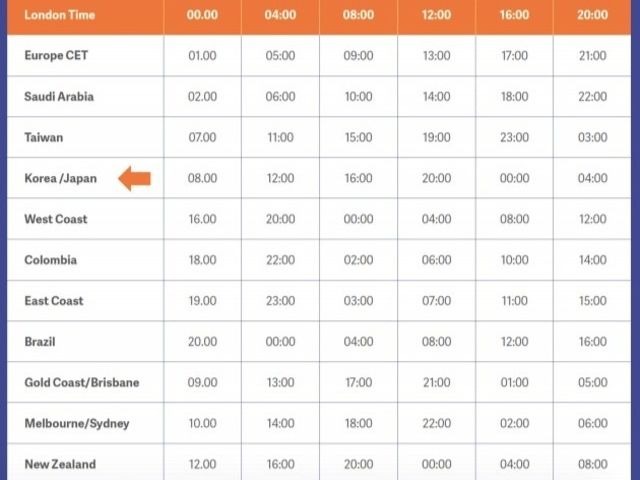
Task: Click Korea /Japan time 08.00 cell
Action: coord(202,178)
